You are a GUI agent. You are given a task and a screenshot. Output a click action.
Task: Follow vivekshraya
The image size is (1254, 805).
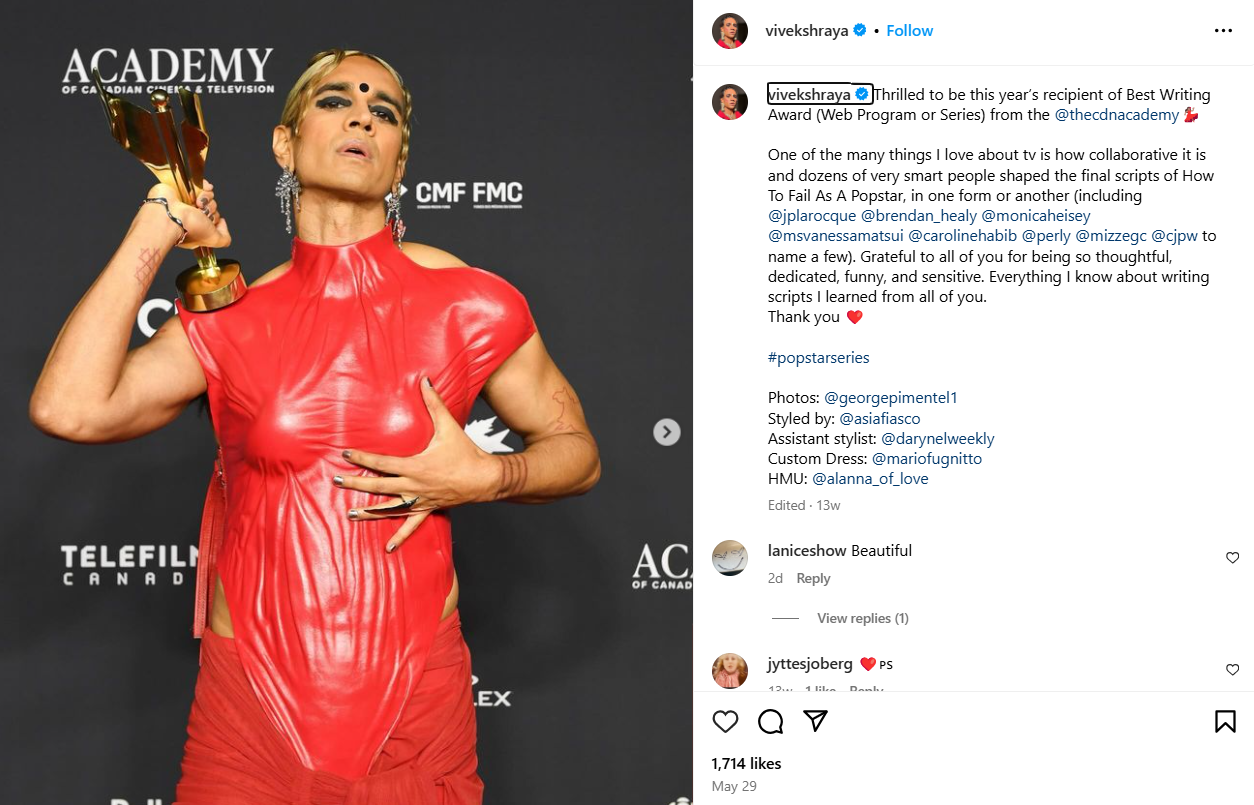click(910, 31)
